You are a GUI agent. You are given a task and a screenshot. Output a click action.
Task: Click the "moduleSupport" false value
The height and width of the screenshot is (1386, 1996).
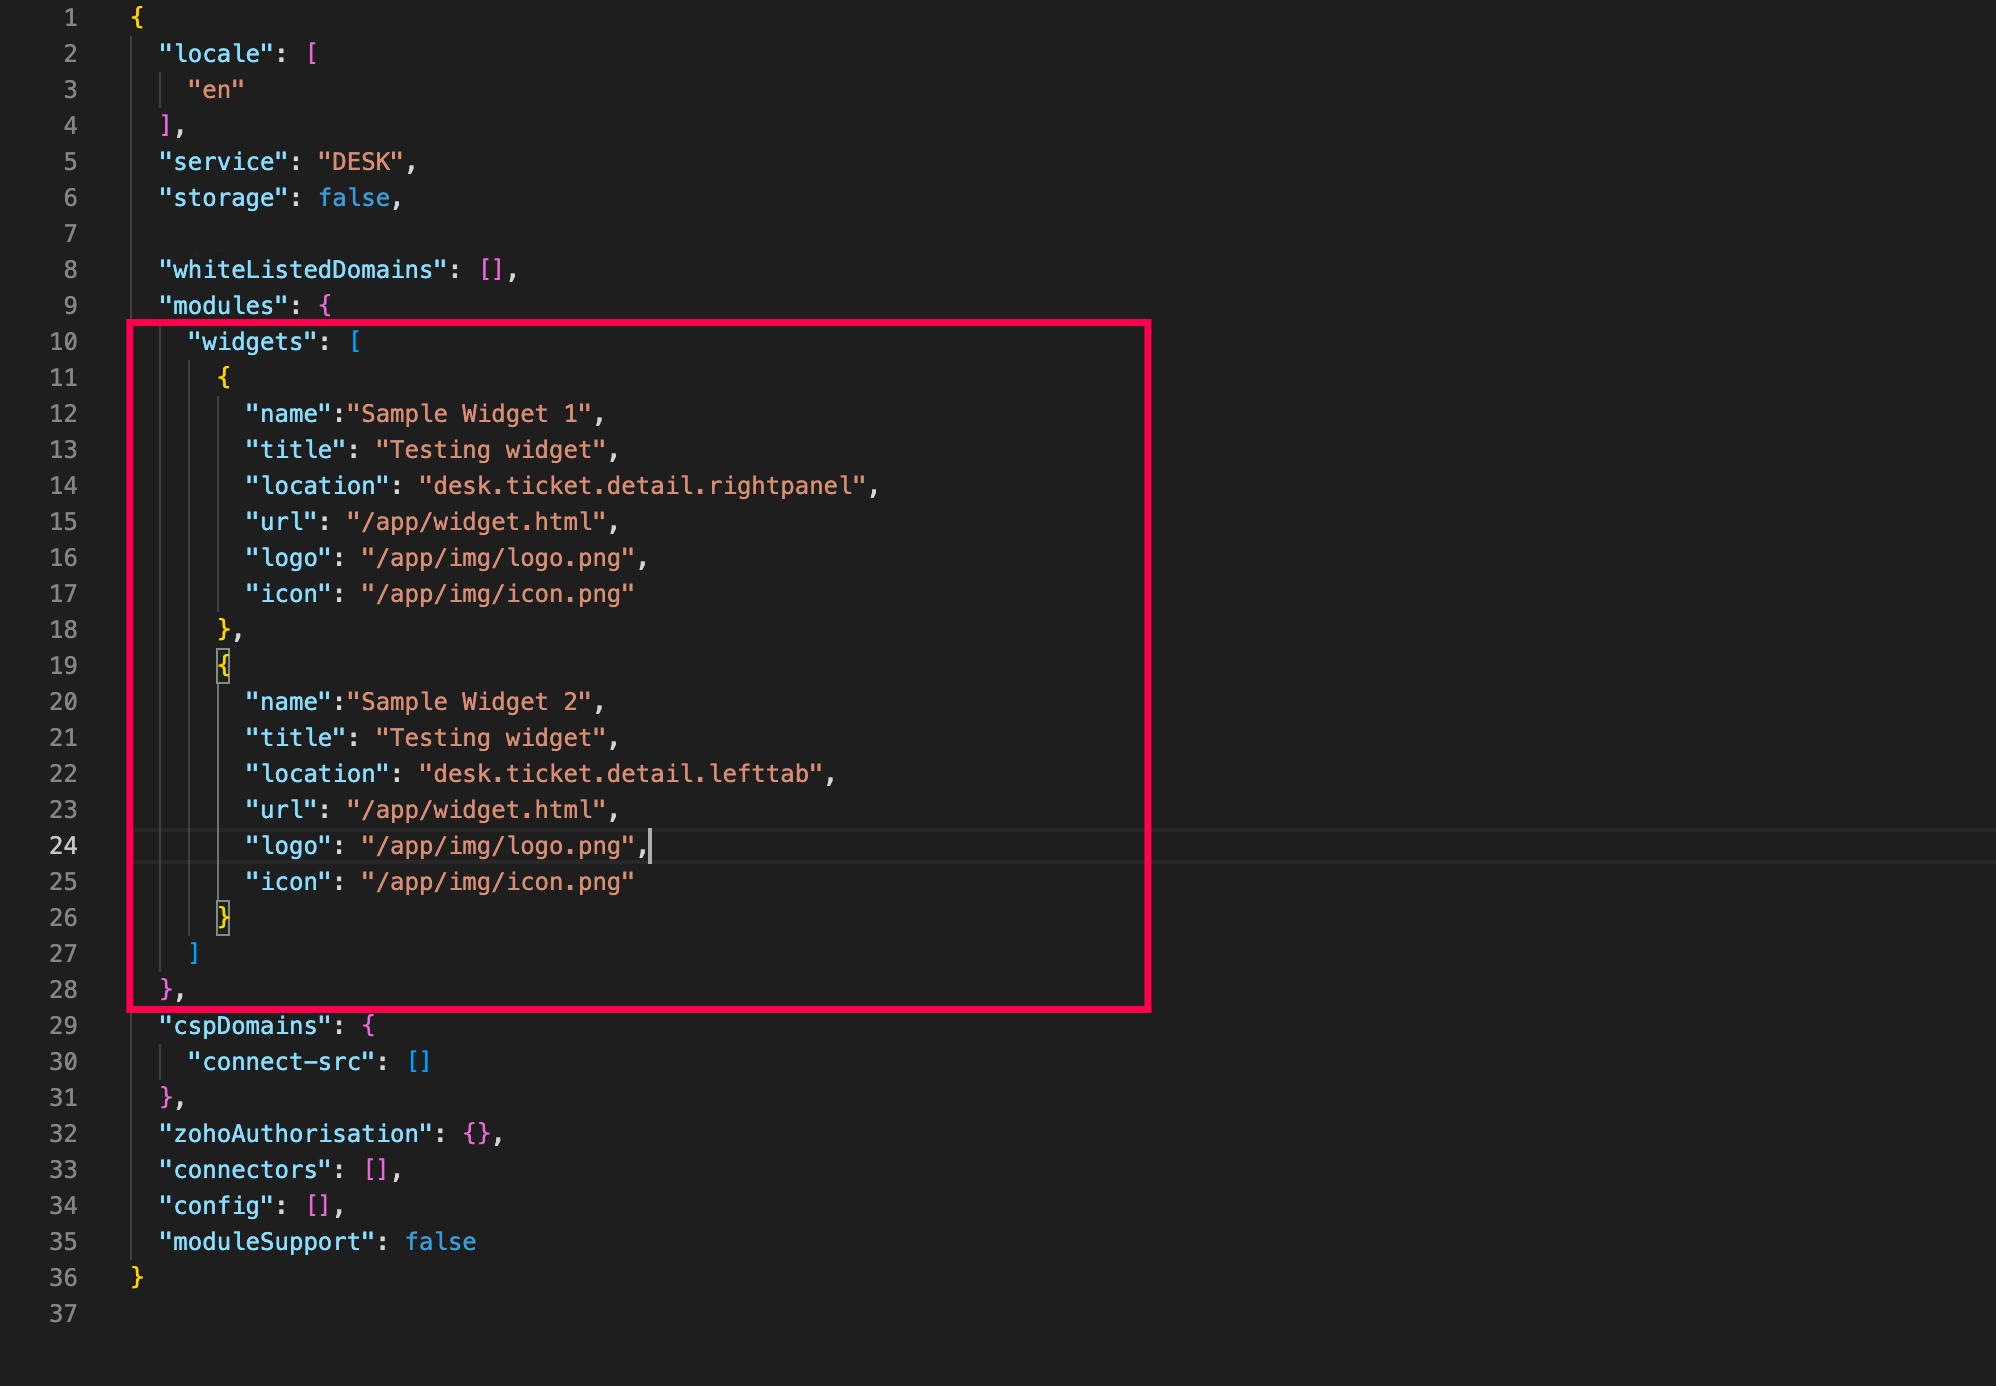(440, 1242)
